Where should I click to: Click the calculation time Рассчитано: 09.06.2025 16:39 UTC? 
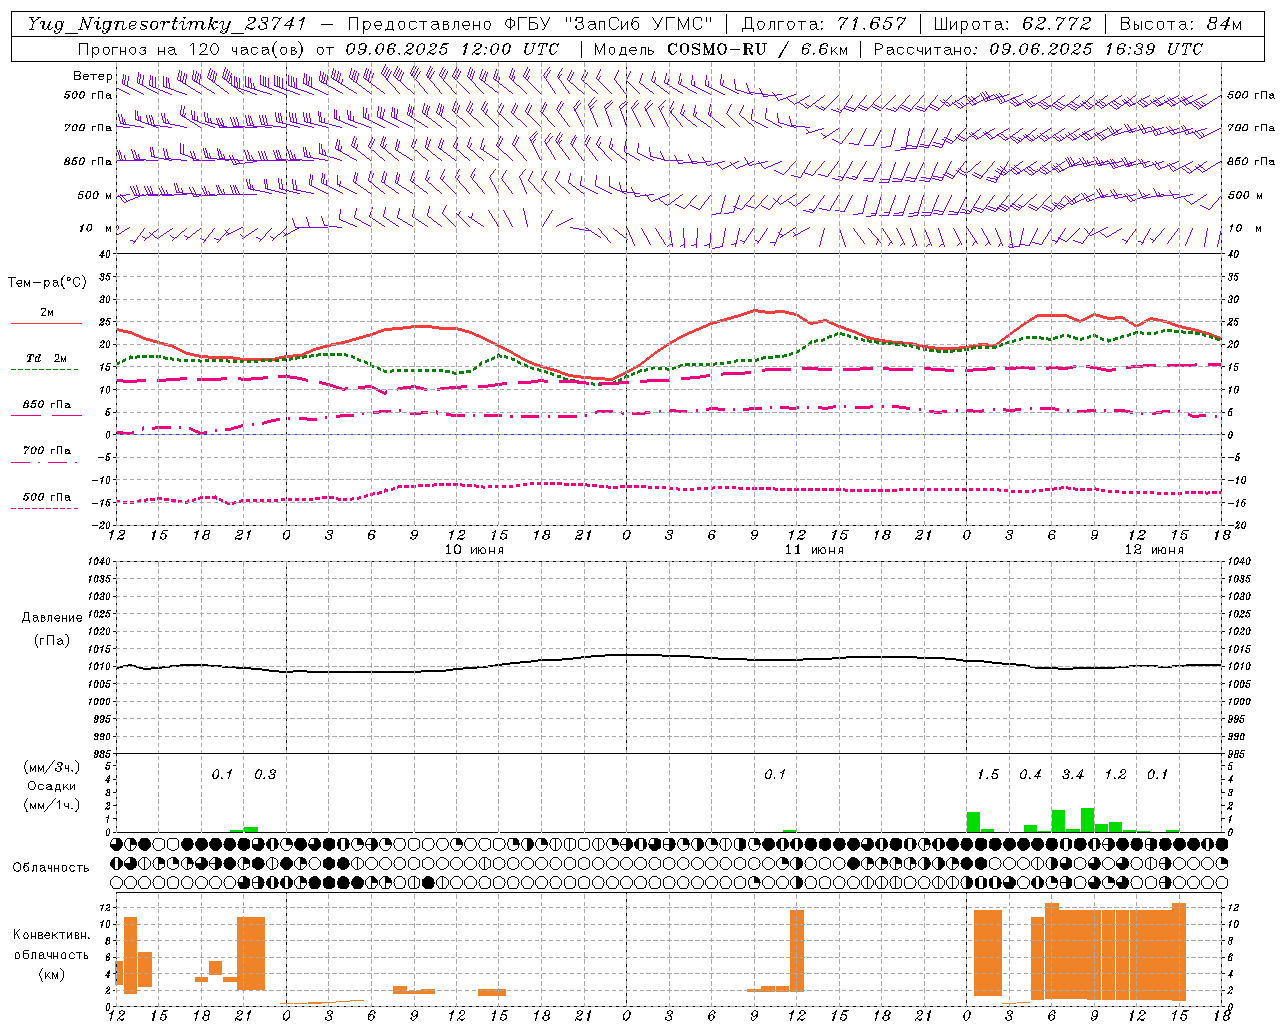(1038, 49)
